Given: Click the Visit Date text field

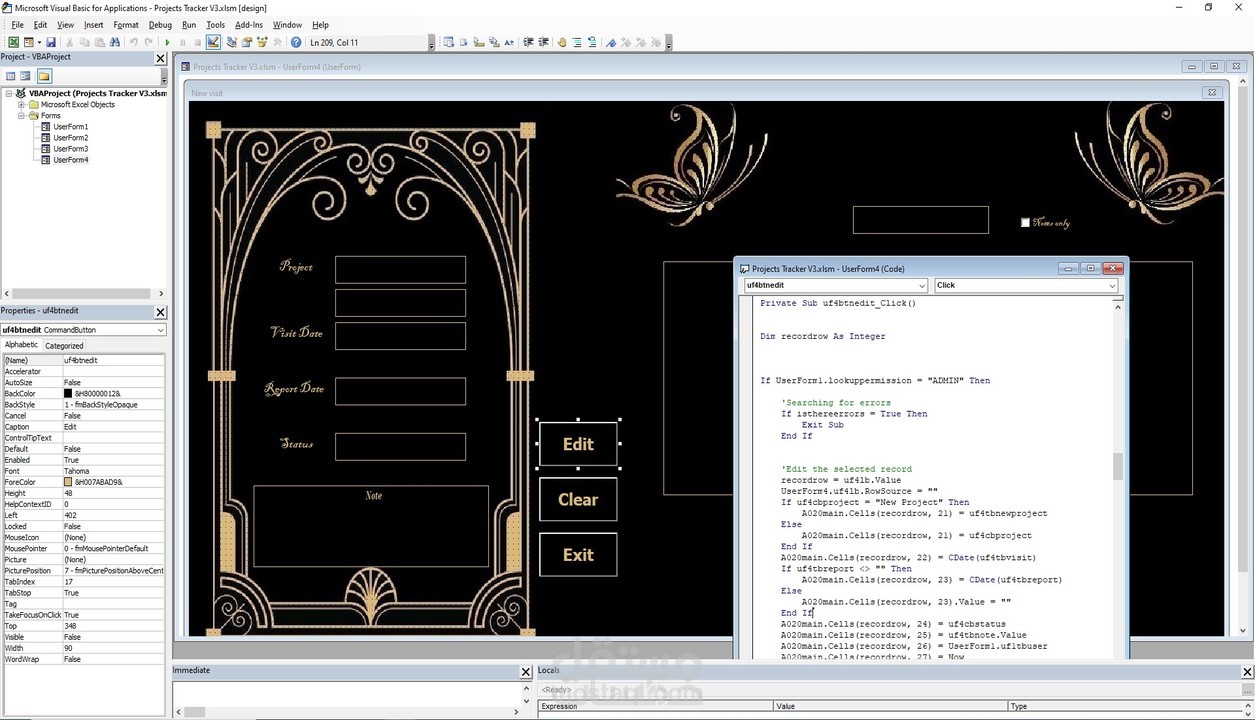Looking at the screenshot, I should [400, 336].
